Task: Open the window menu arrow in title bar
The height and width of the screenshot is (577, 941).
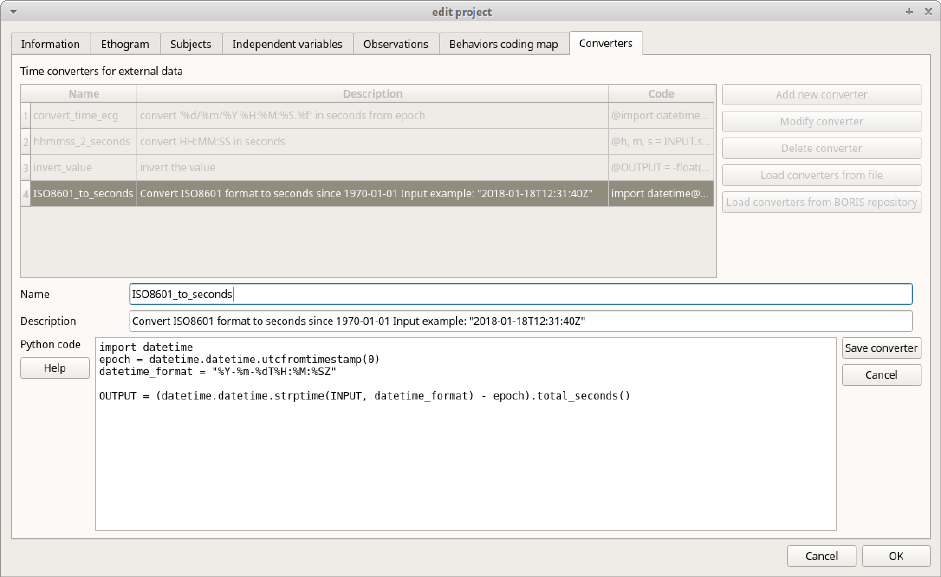Action: pos(13,12)
